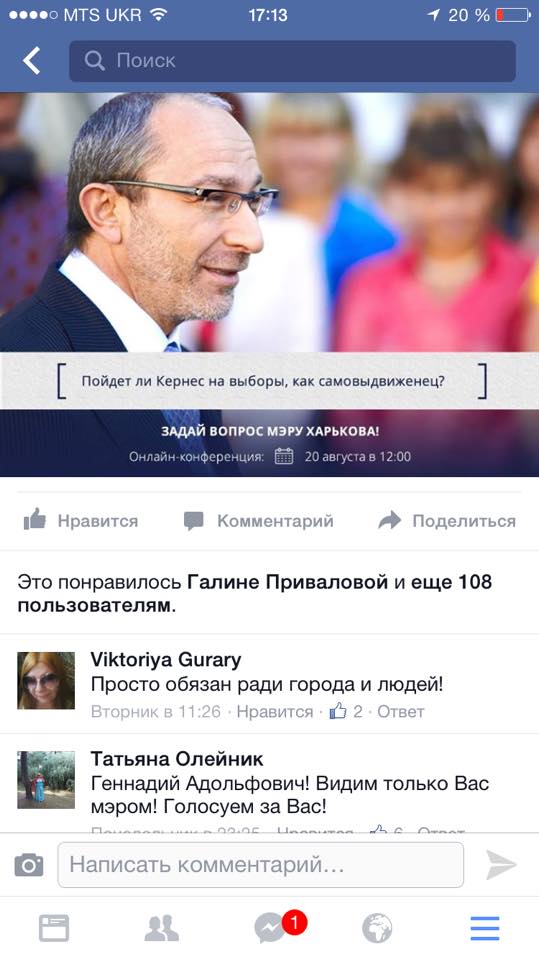Open the hamburger menu tab
The image size is (539, 960).
coord(485,928)
